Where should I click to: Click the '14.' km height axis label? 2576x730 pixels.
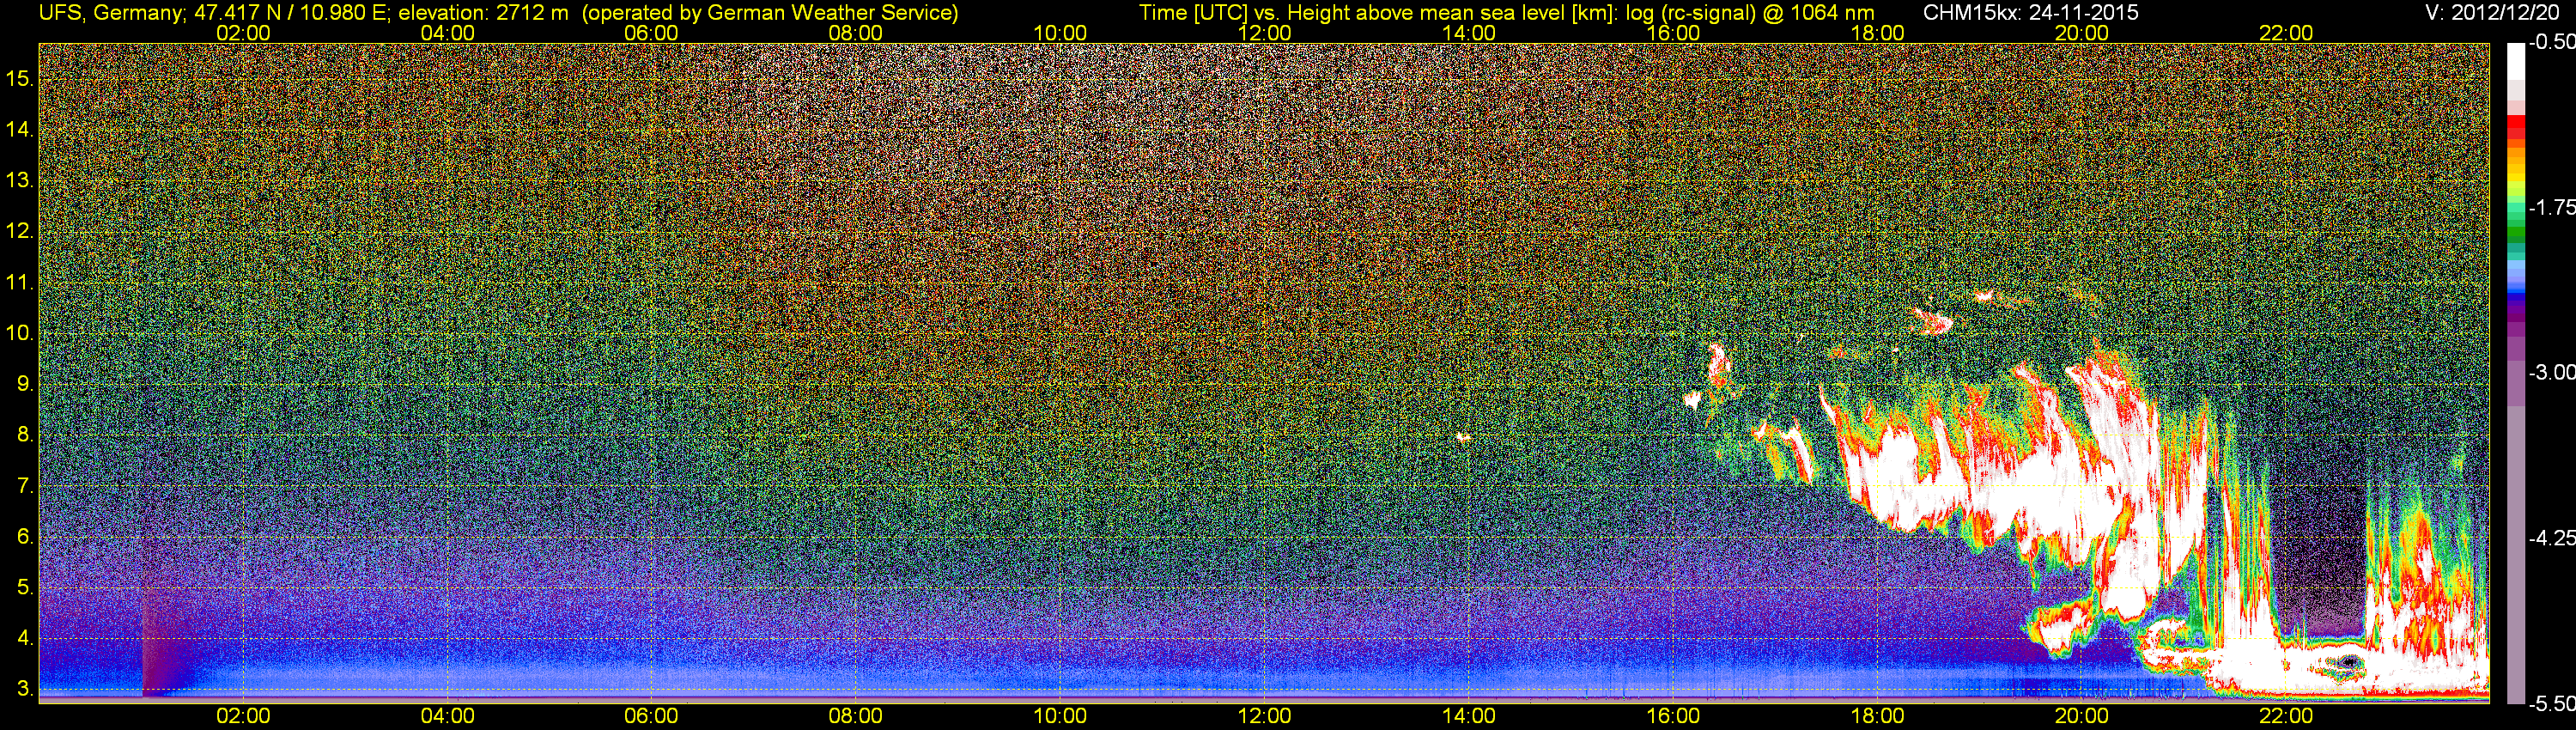point(21,129)
